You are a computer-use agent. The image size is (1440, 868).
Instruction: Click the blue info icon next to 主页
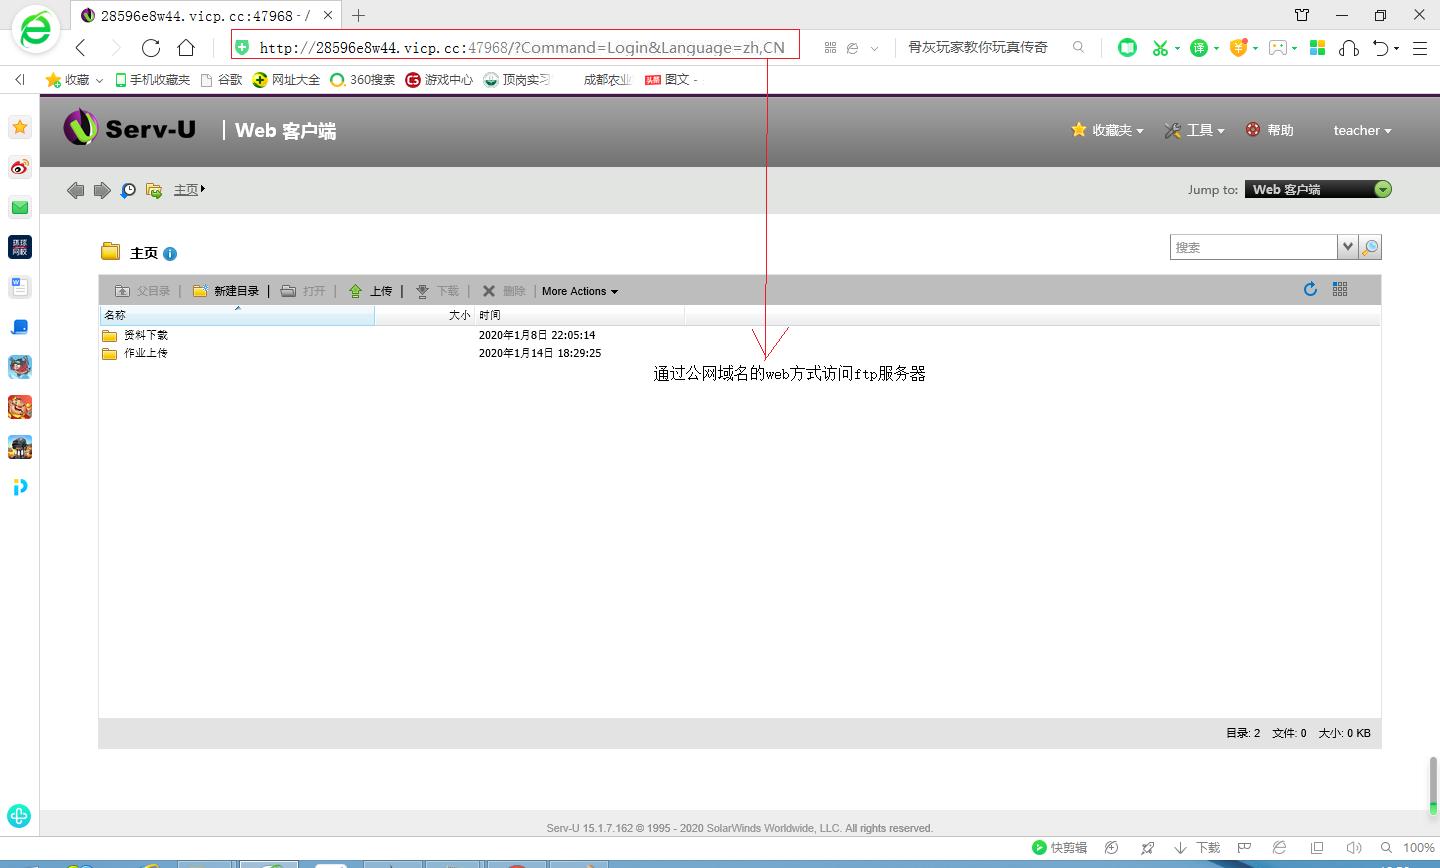pos(170,254)
